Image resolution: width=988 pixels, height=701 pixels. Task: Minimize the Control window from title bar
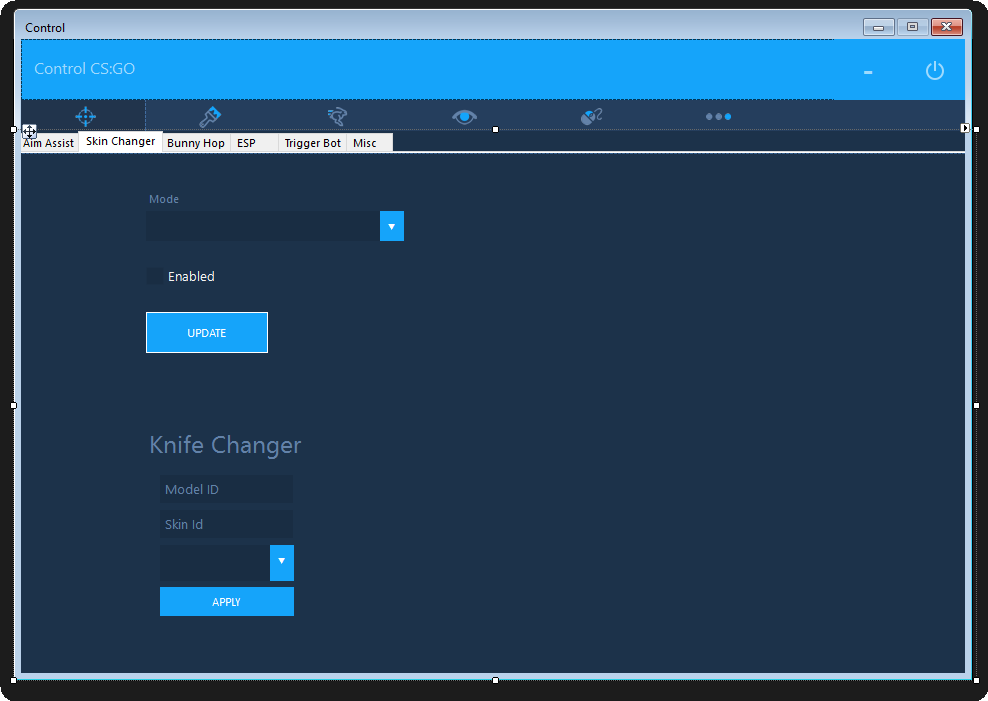pyautogui.click(x=878, y=26)
